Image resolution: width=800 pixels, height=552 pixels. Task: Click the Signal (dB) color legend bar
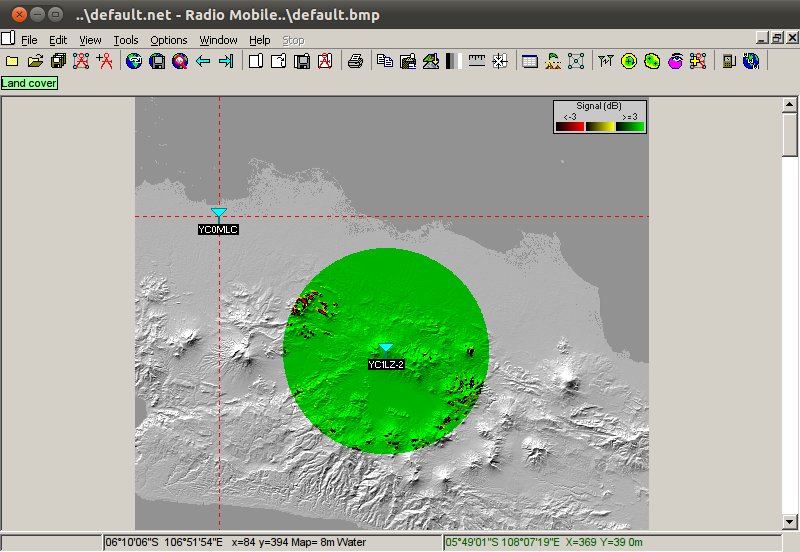click(x=600, y=126)
